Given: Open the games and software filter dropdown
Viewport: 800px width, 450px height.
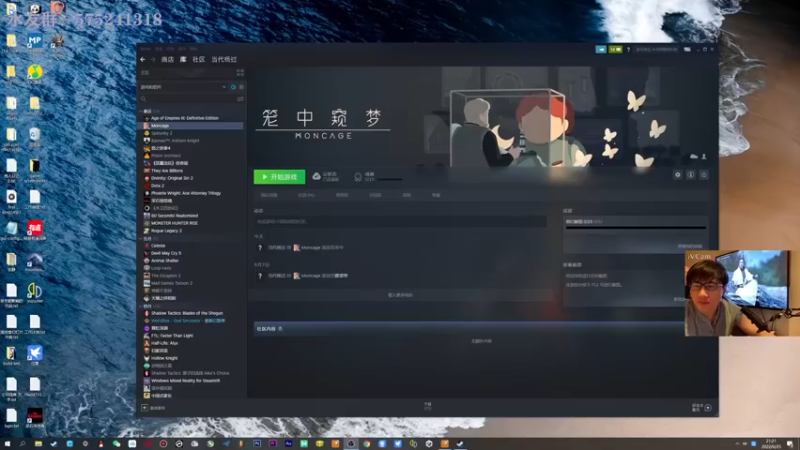Looking at the screenshot, I should coord(184,87).
